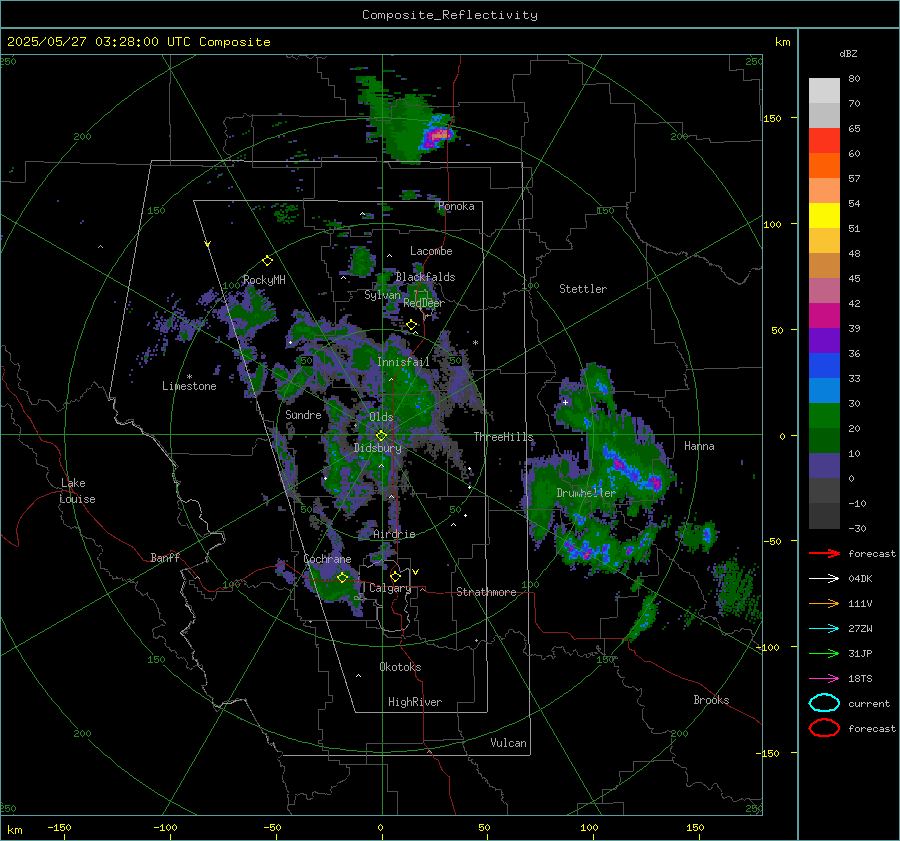Select the RockyMH label
The height and width of the screenshot is (841, 900).
point(264,280)
